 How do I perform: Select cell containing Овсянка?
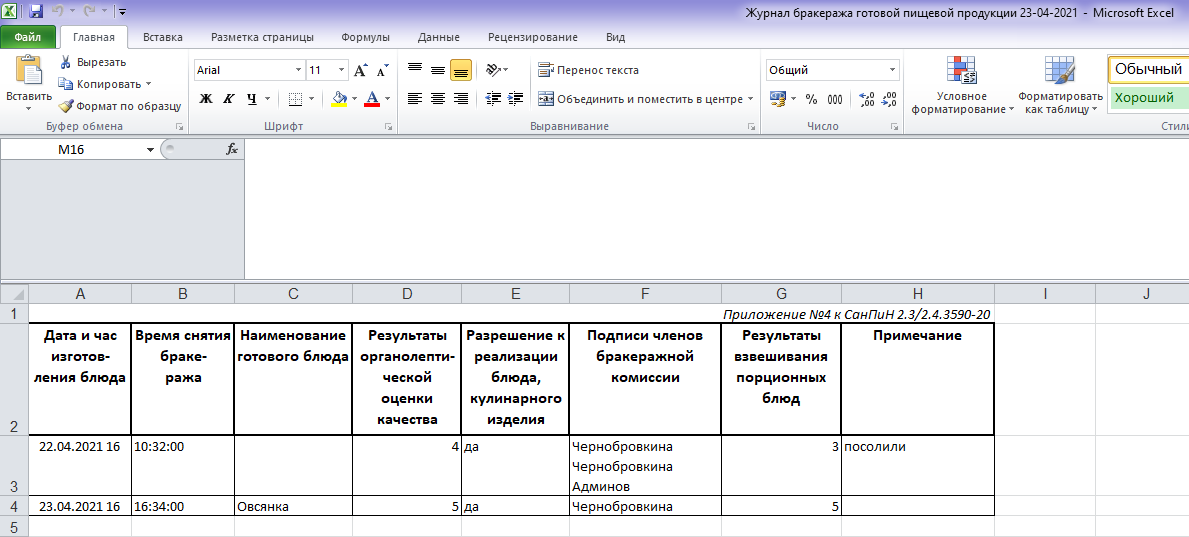pos(293,507)
